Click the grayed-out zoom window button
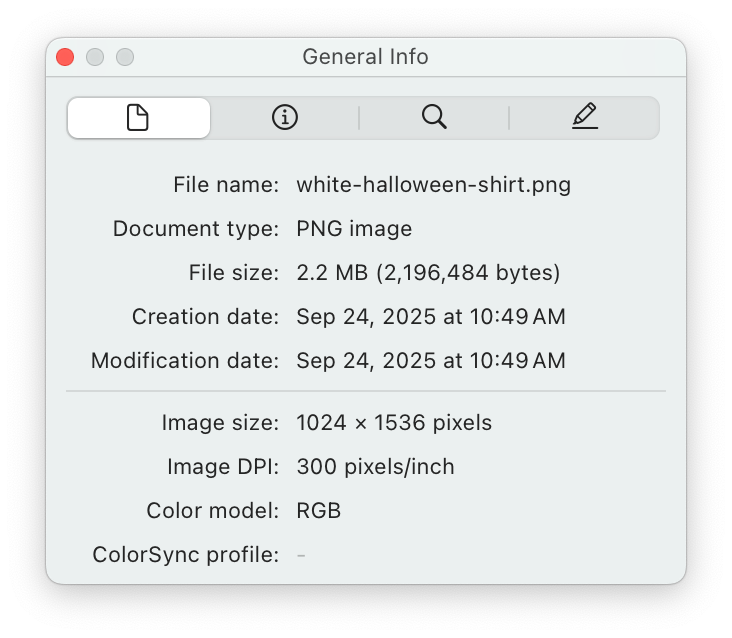This screenshot has height=638, width=732. [125, 57]
